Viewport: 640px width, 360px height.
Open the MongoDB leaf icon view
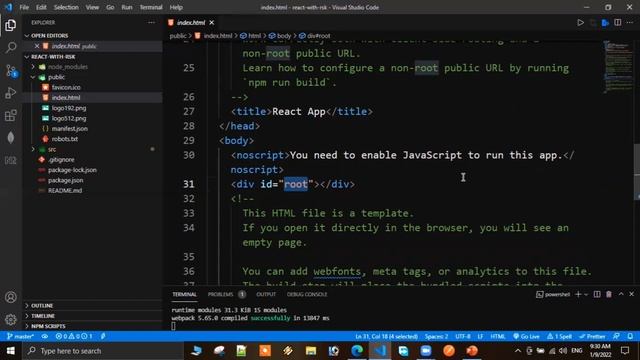(11, 138)
